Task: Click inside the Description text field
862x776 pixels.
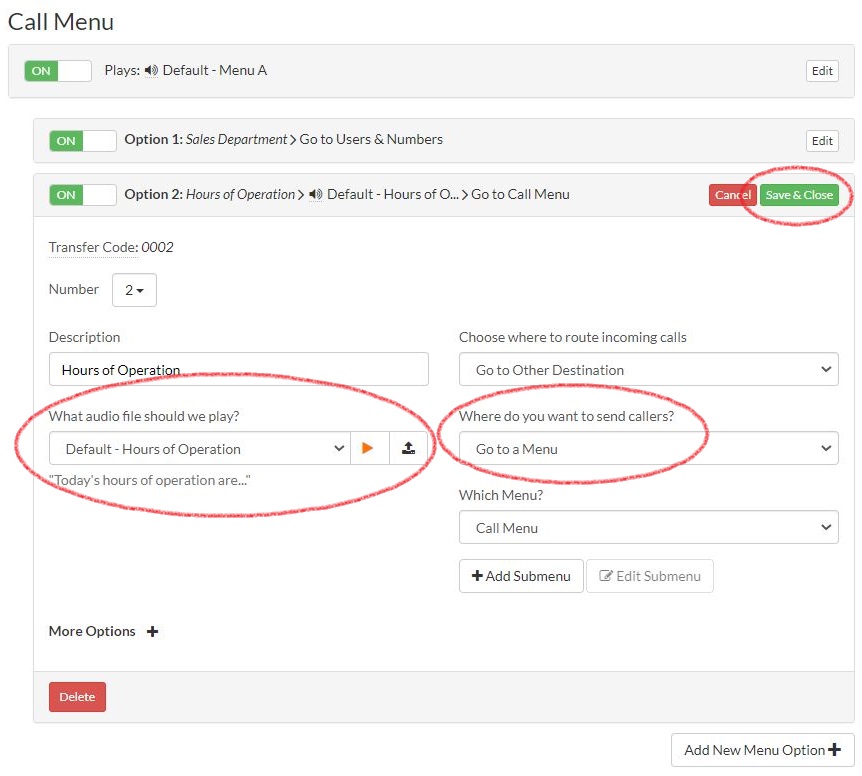Action: pyautogui.click(x=238, y=368)
